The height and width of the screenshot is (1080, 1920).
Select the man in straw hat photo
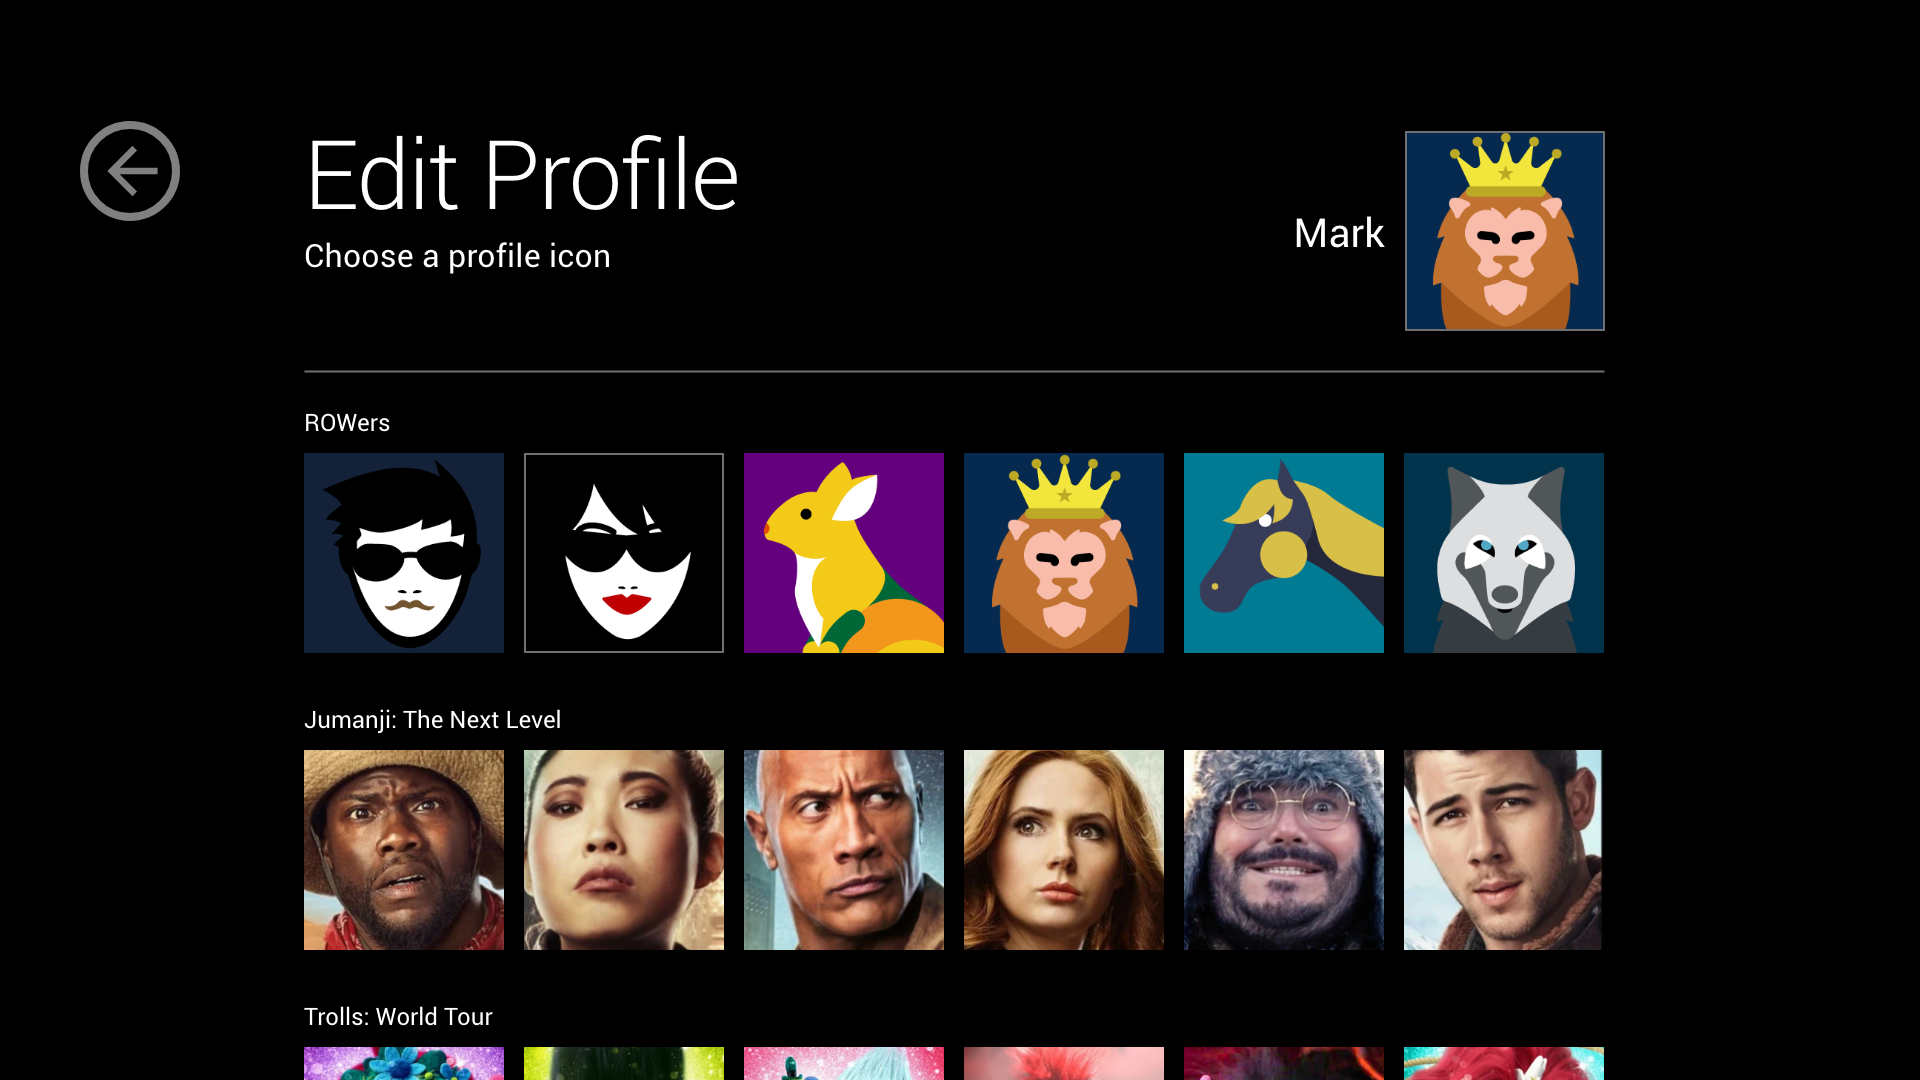tap(404, 850)
